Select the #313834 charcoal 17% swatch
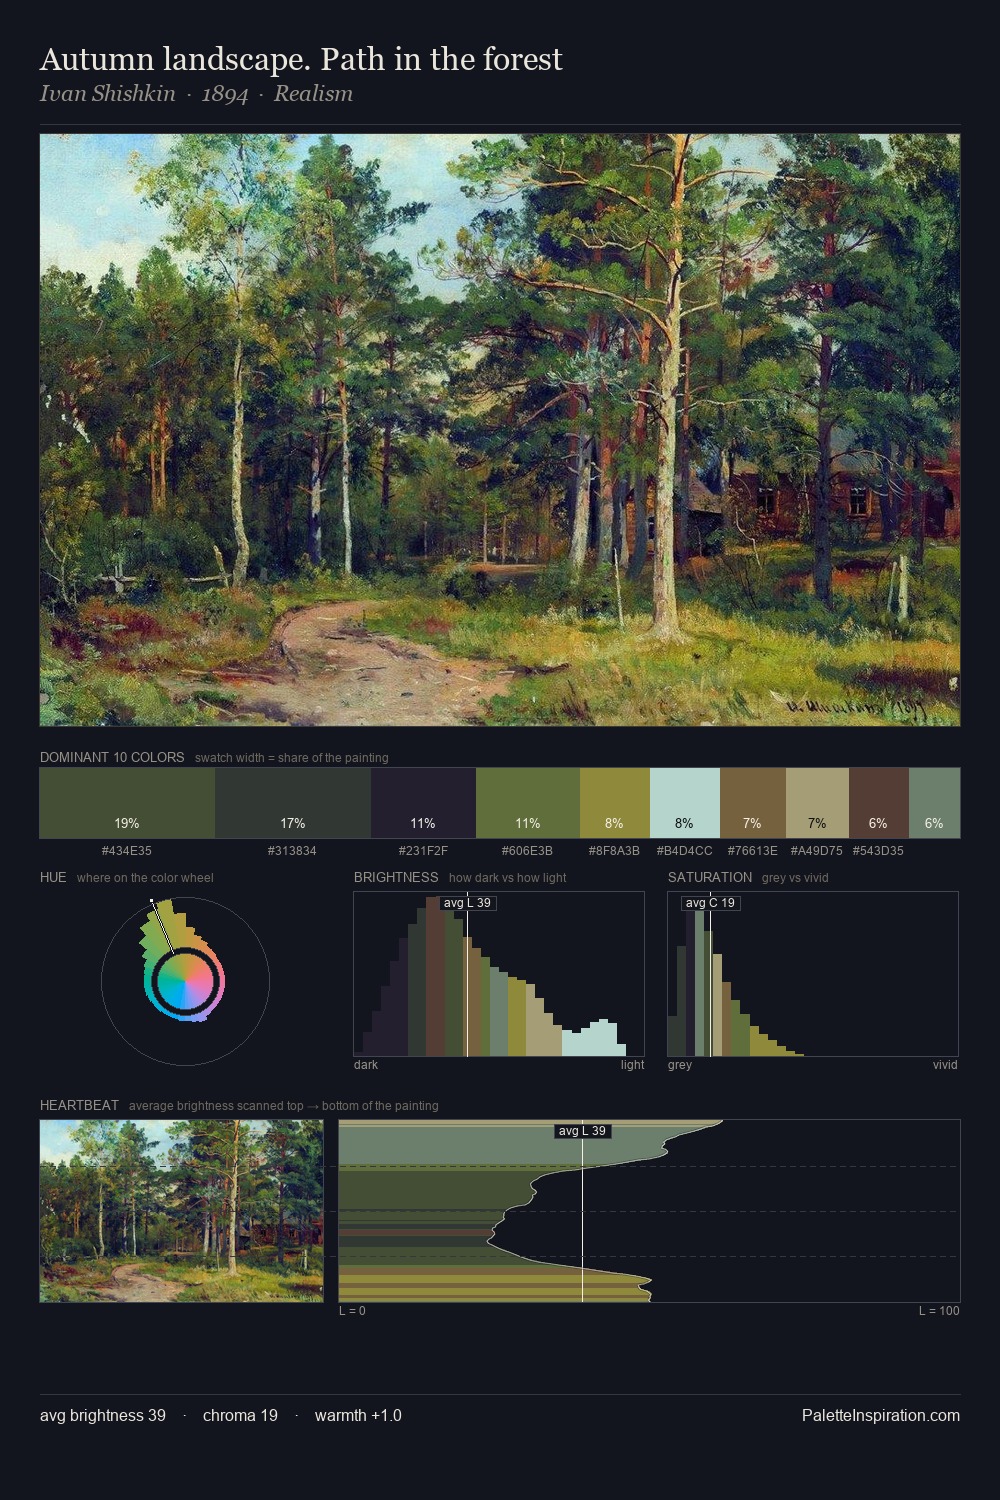The image size is (1000, 1500). [x=293, y=803]
